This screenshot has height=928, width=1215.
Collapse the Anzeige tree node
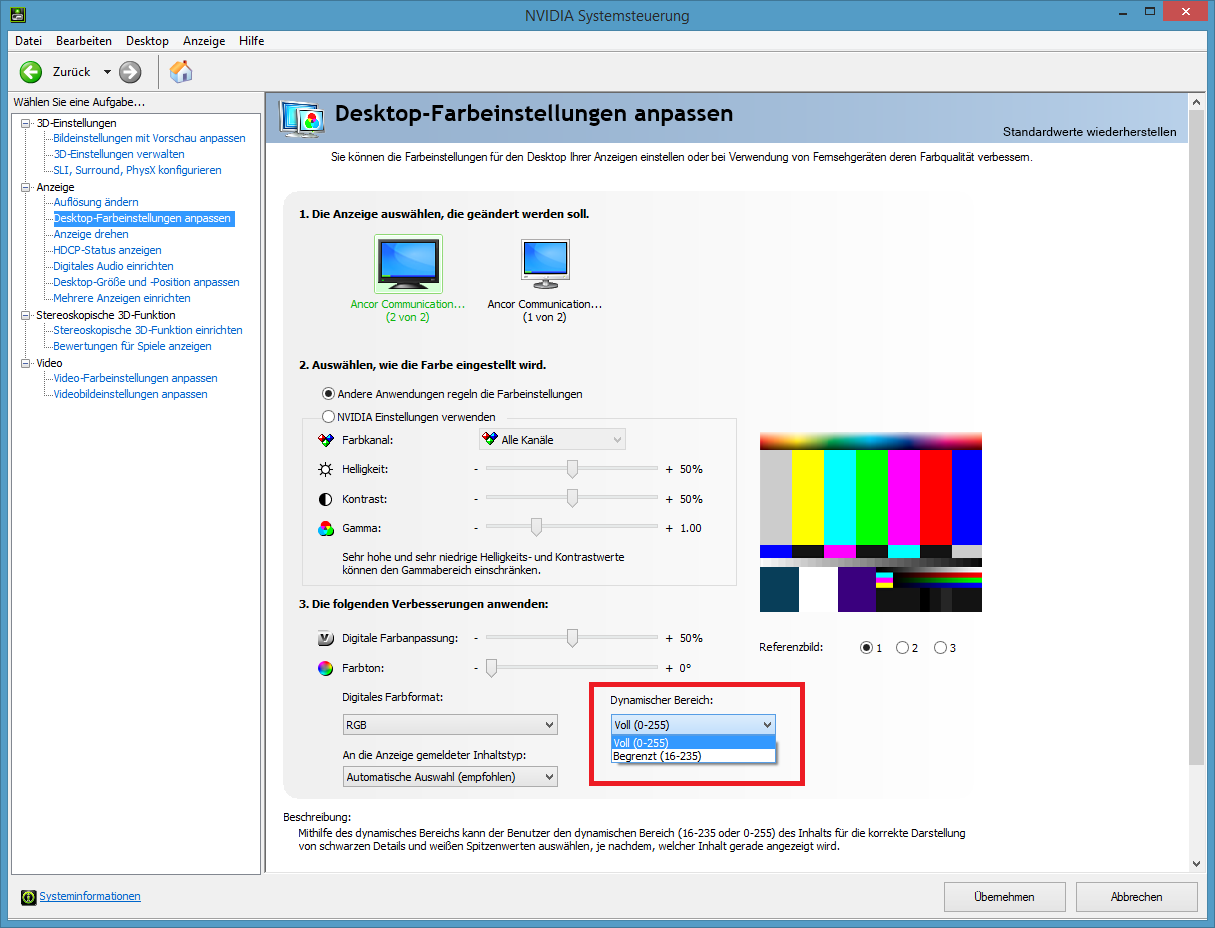tap(26, 187)
